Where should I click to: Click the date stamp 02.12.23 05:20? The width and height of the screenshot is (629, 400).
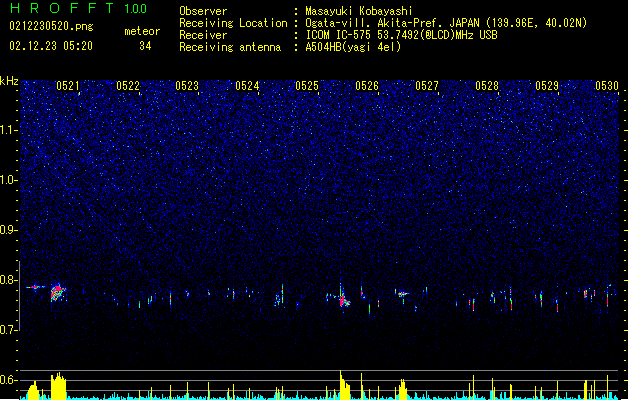click(51, 46)
